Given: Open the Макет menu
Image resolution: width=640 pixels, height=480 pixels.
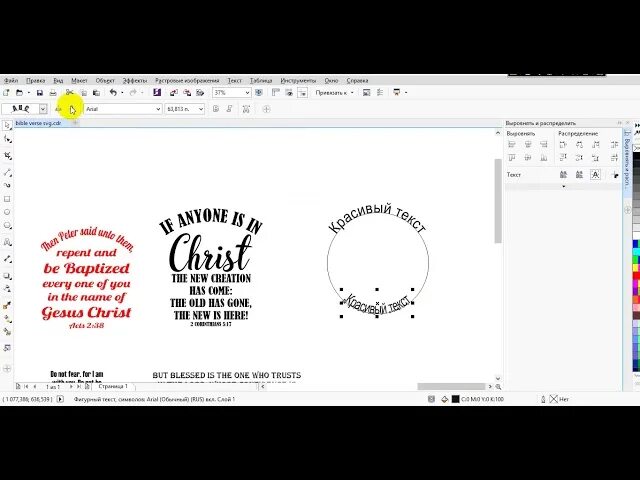Looking at the screenshot, I should (79, 80).
